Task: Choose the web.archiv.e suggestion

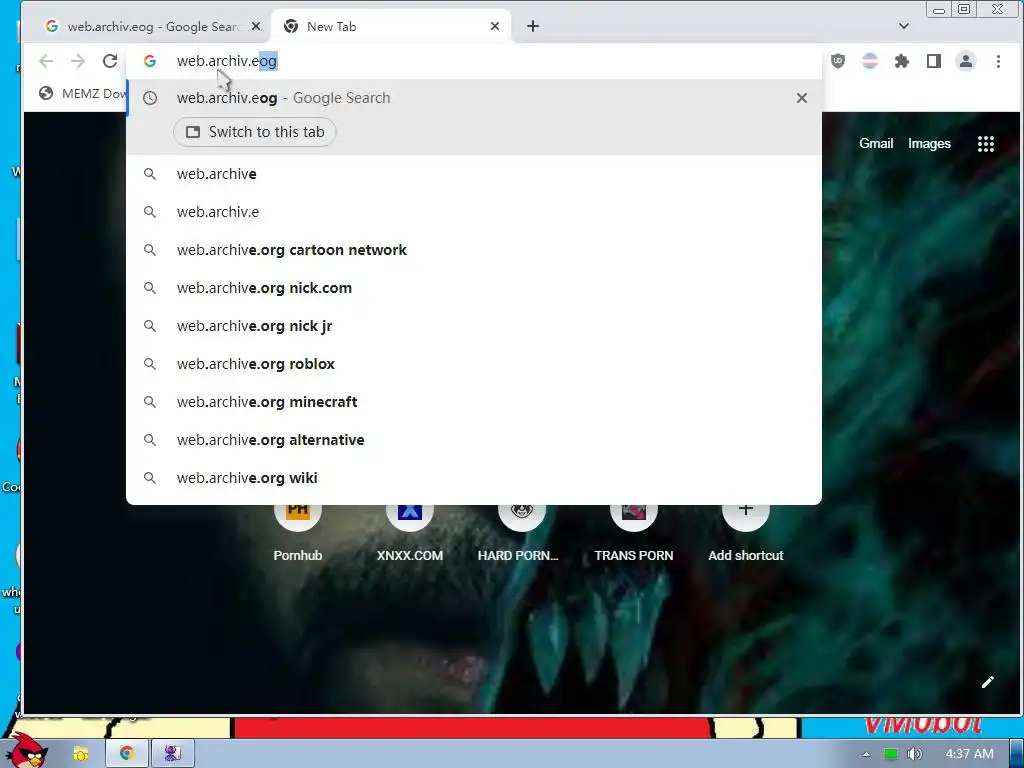Action: tap(473, 212)
